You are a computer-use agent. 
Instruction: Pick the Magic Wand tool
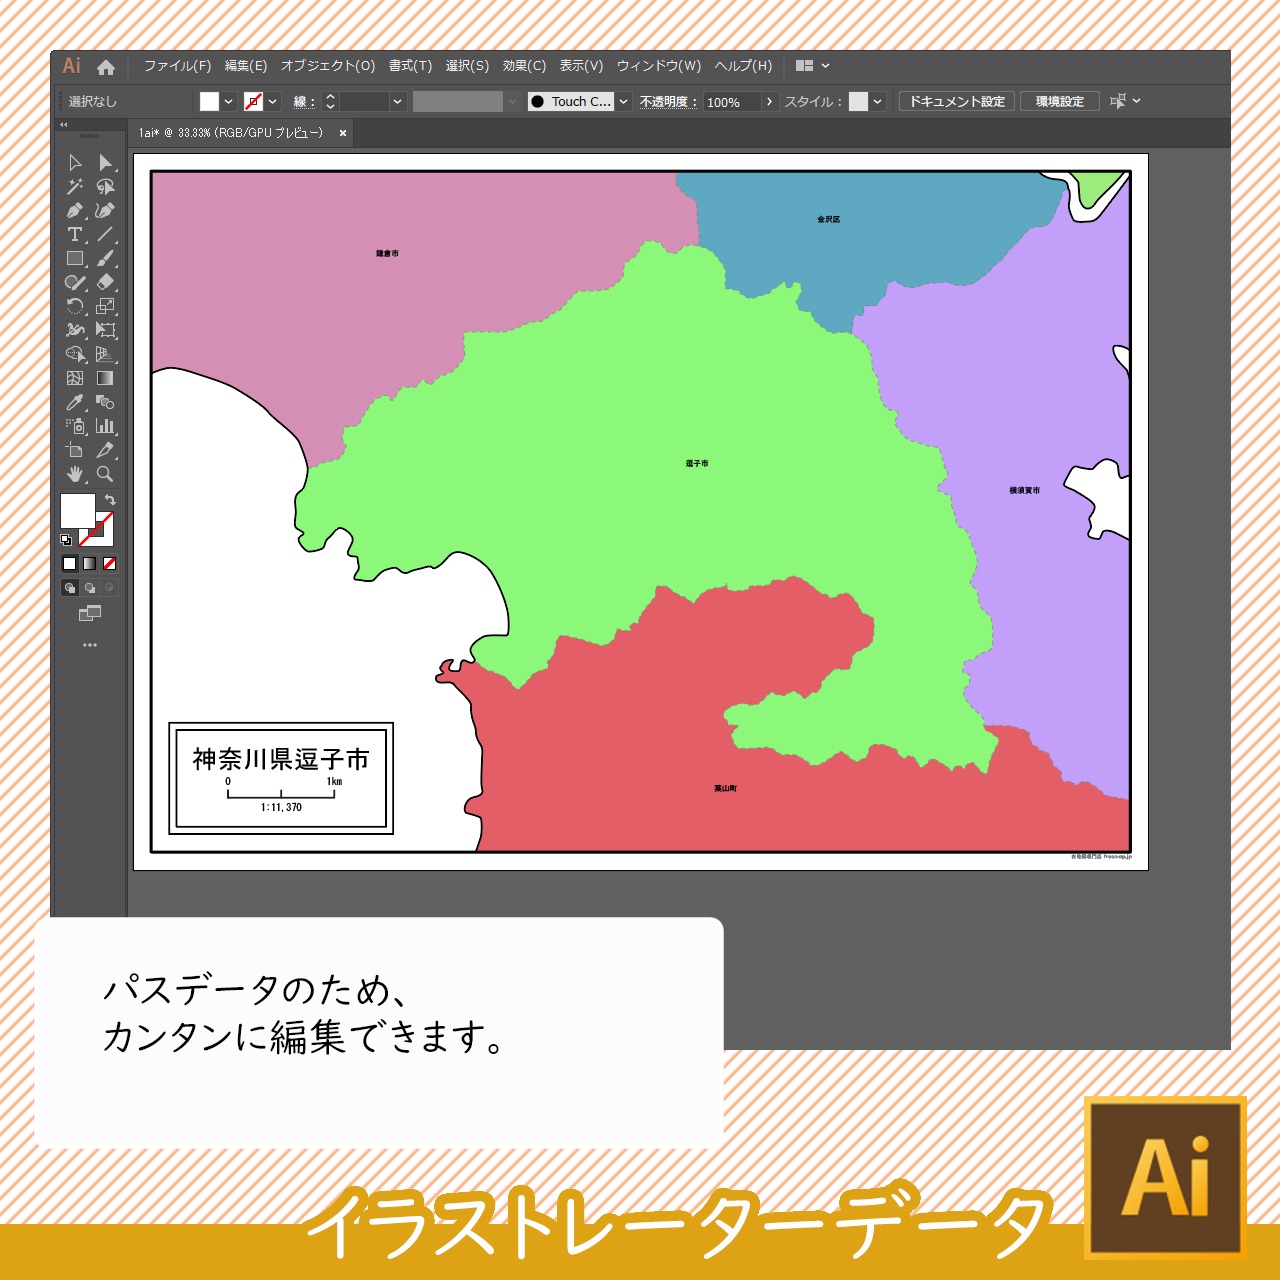tap(75, 187)
